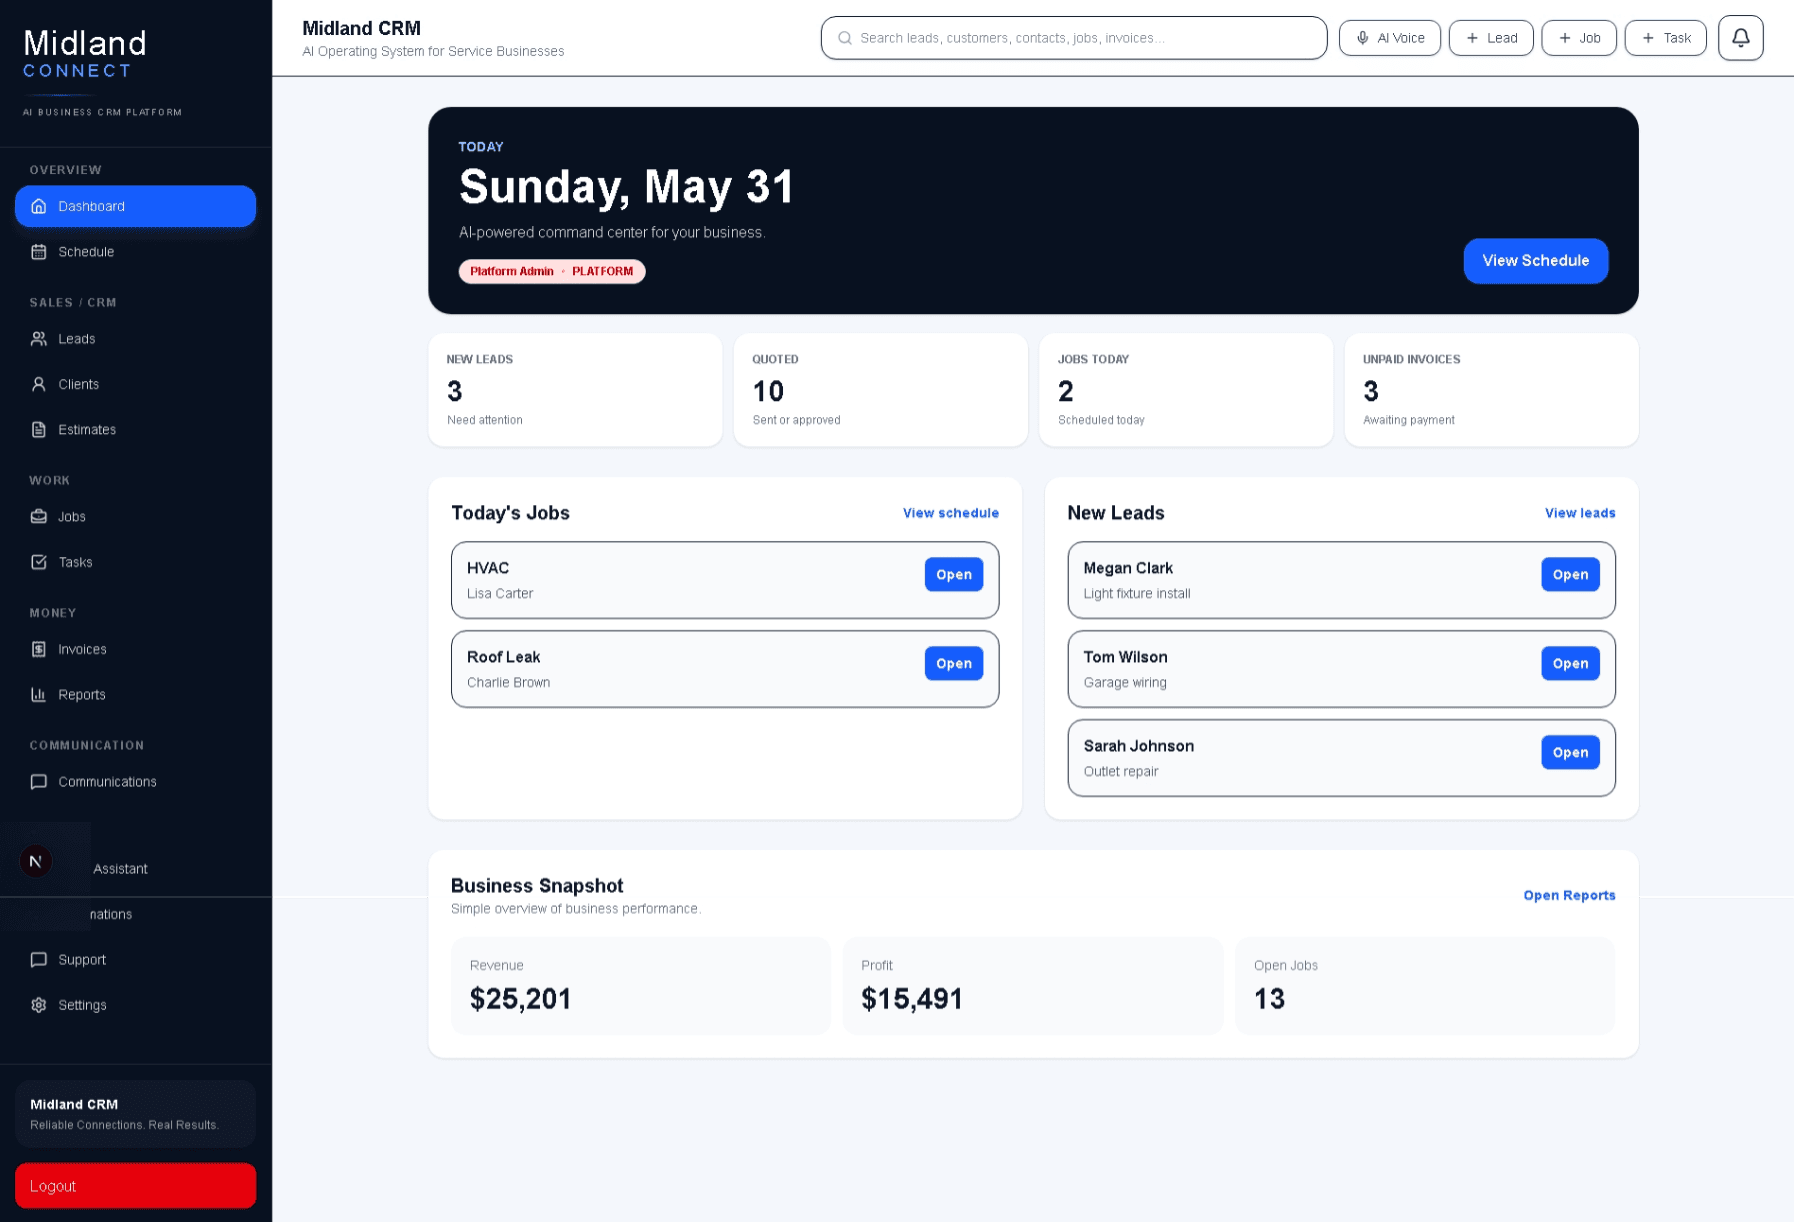The image size is (1794, 1222).
Task: Open Leads in the sidebar
Action: tap(135, 339)
